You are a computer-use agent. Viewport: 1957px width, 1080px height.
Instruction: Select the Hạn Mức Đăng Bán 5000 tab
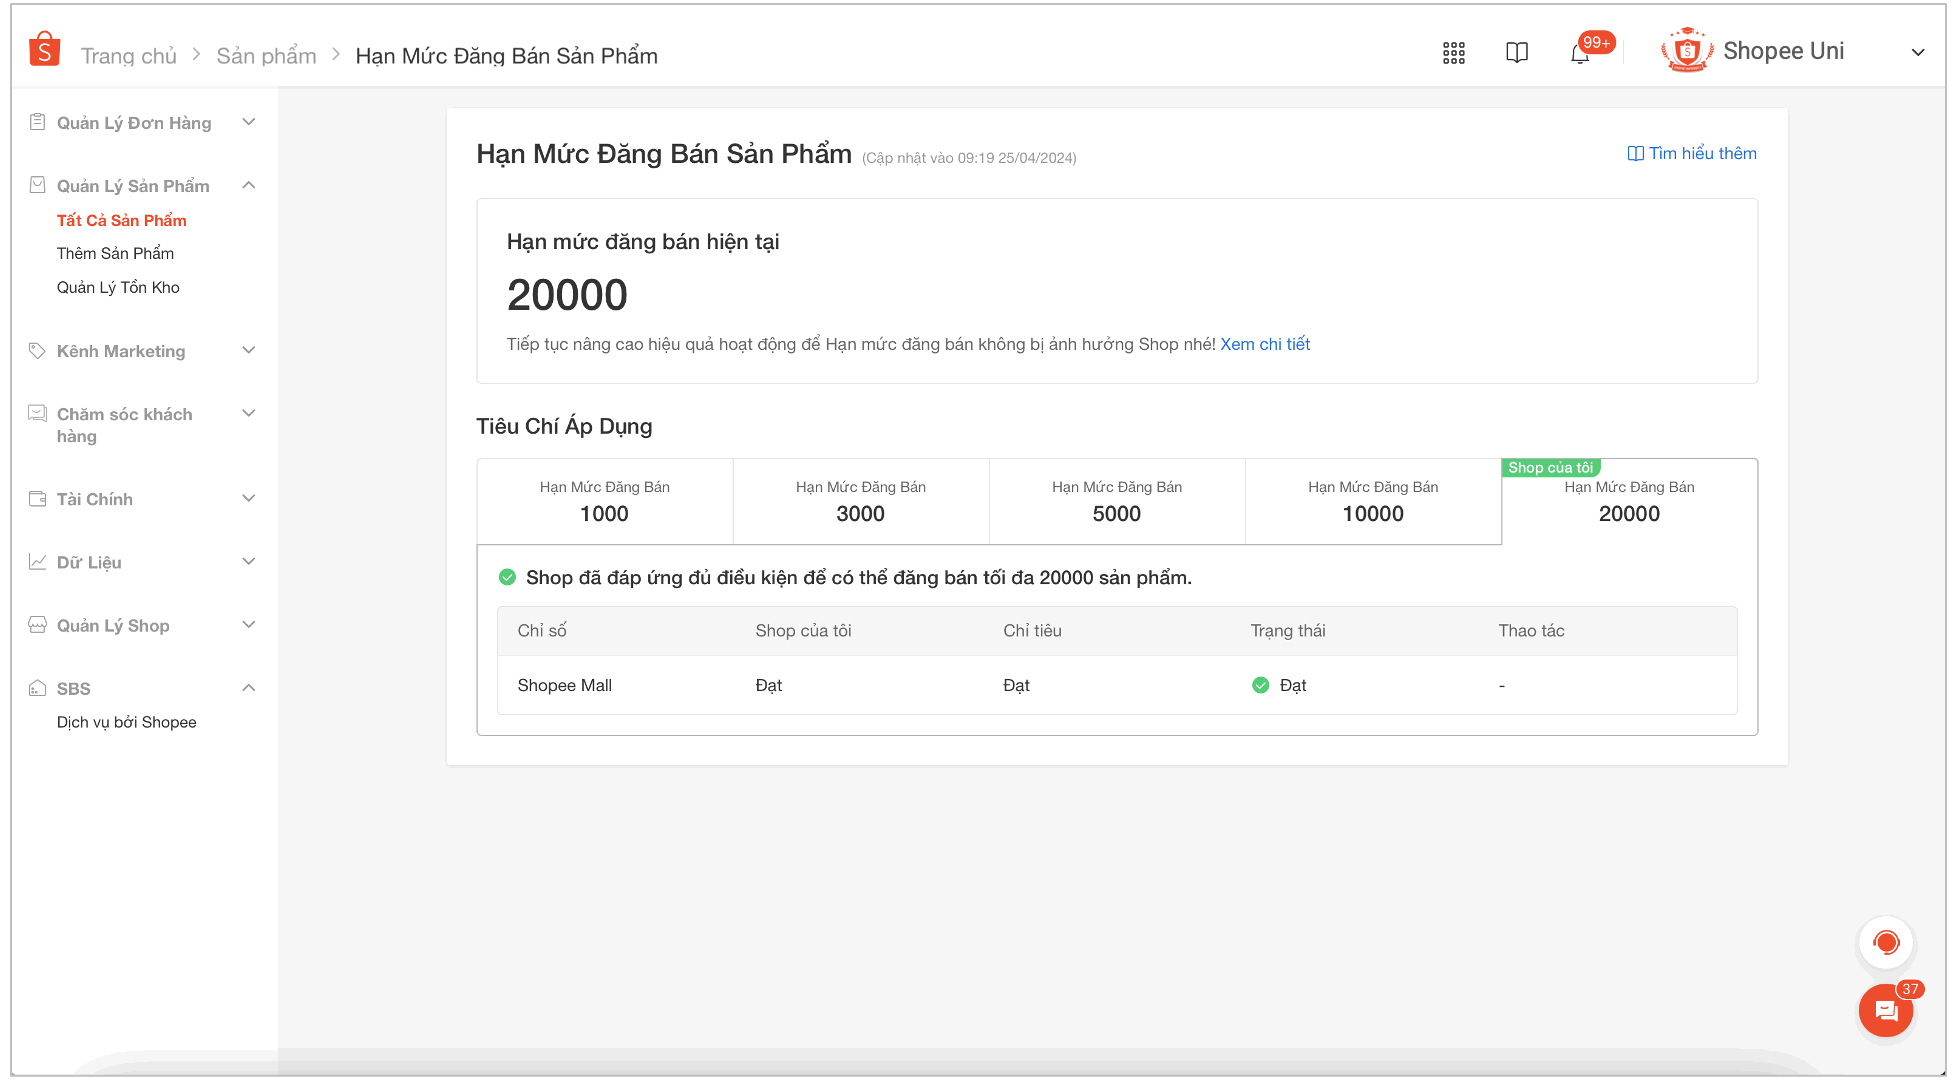pyautogui.click(x=1117, y=501)
